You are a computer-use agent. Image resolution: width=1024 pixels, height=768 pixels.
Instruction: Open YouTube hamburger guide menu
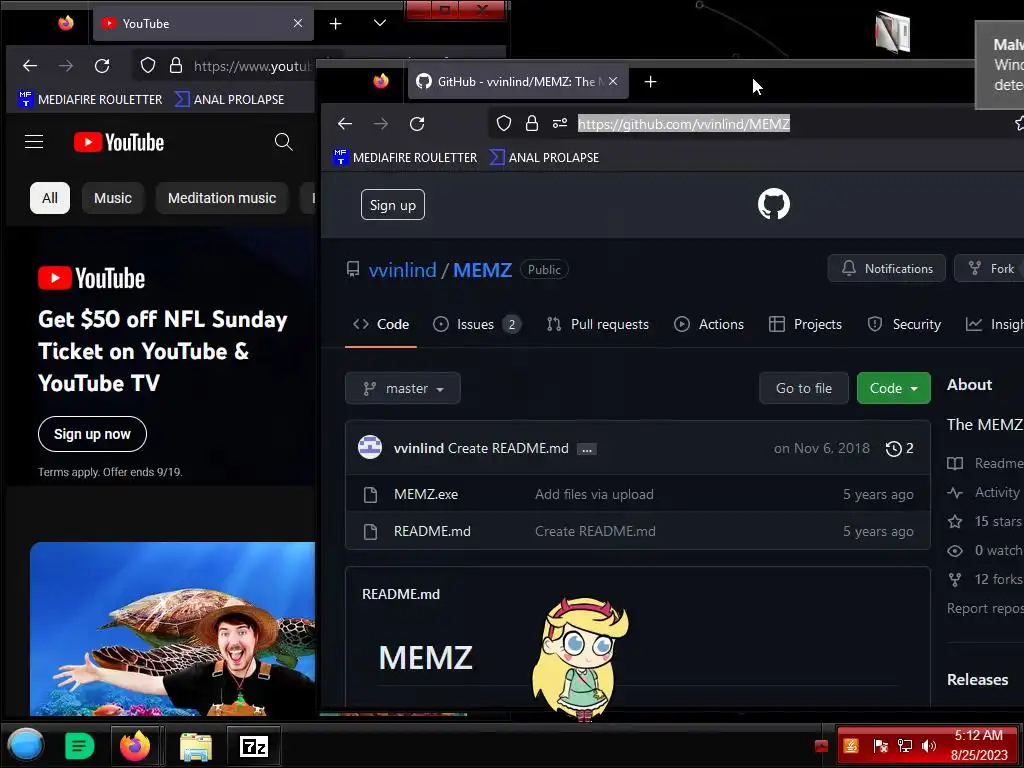tap(34, 142)
